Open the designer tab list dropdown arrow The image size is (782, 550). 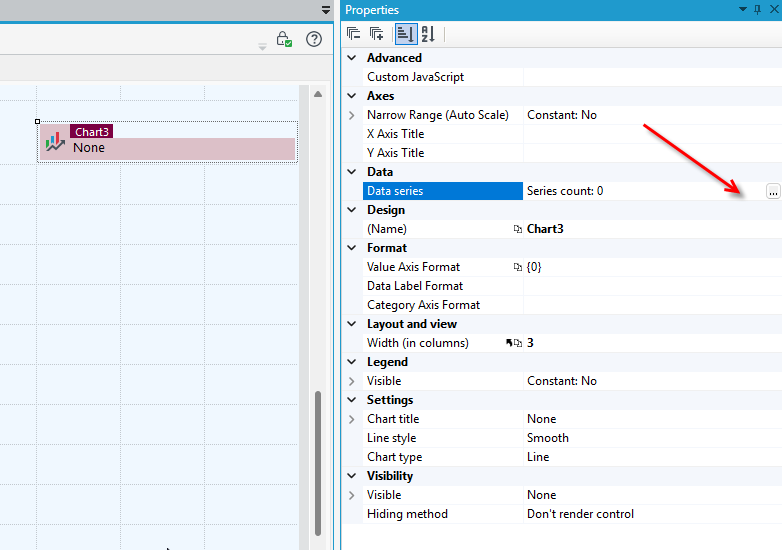[326, 10]
